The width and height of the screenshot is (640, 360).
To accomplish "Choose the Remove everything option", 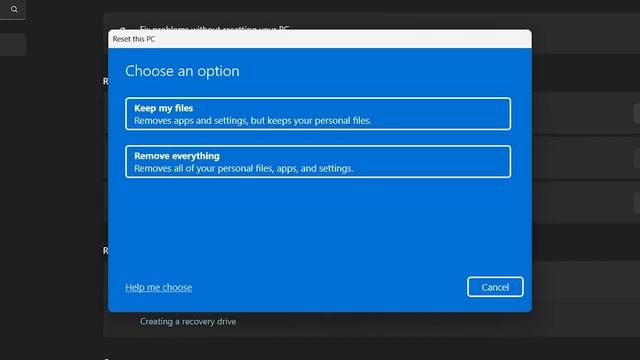I will point(318,162).
